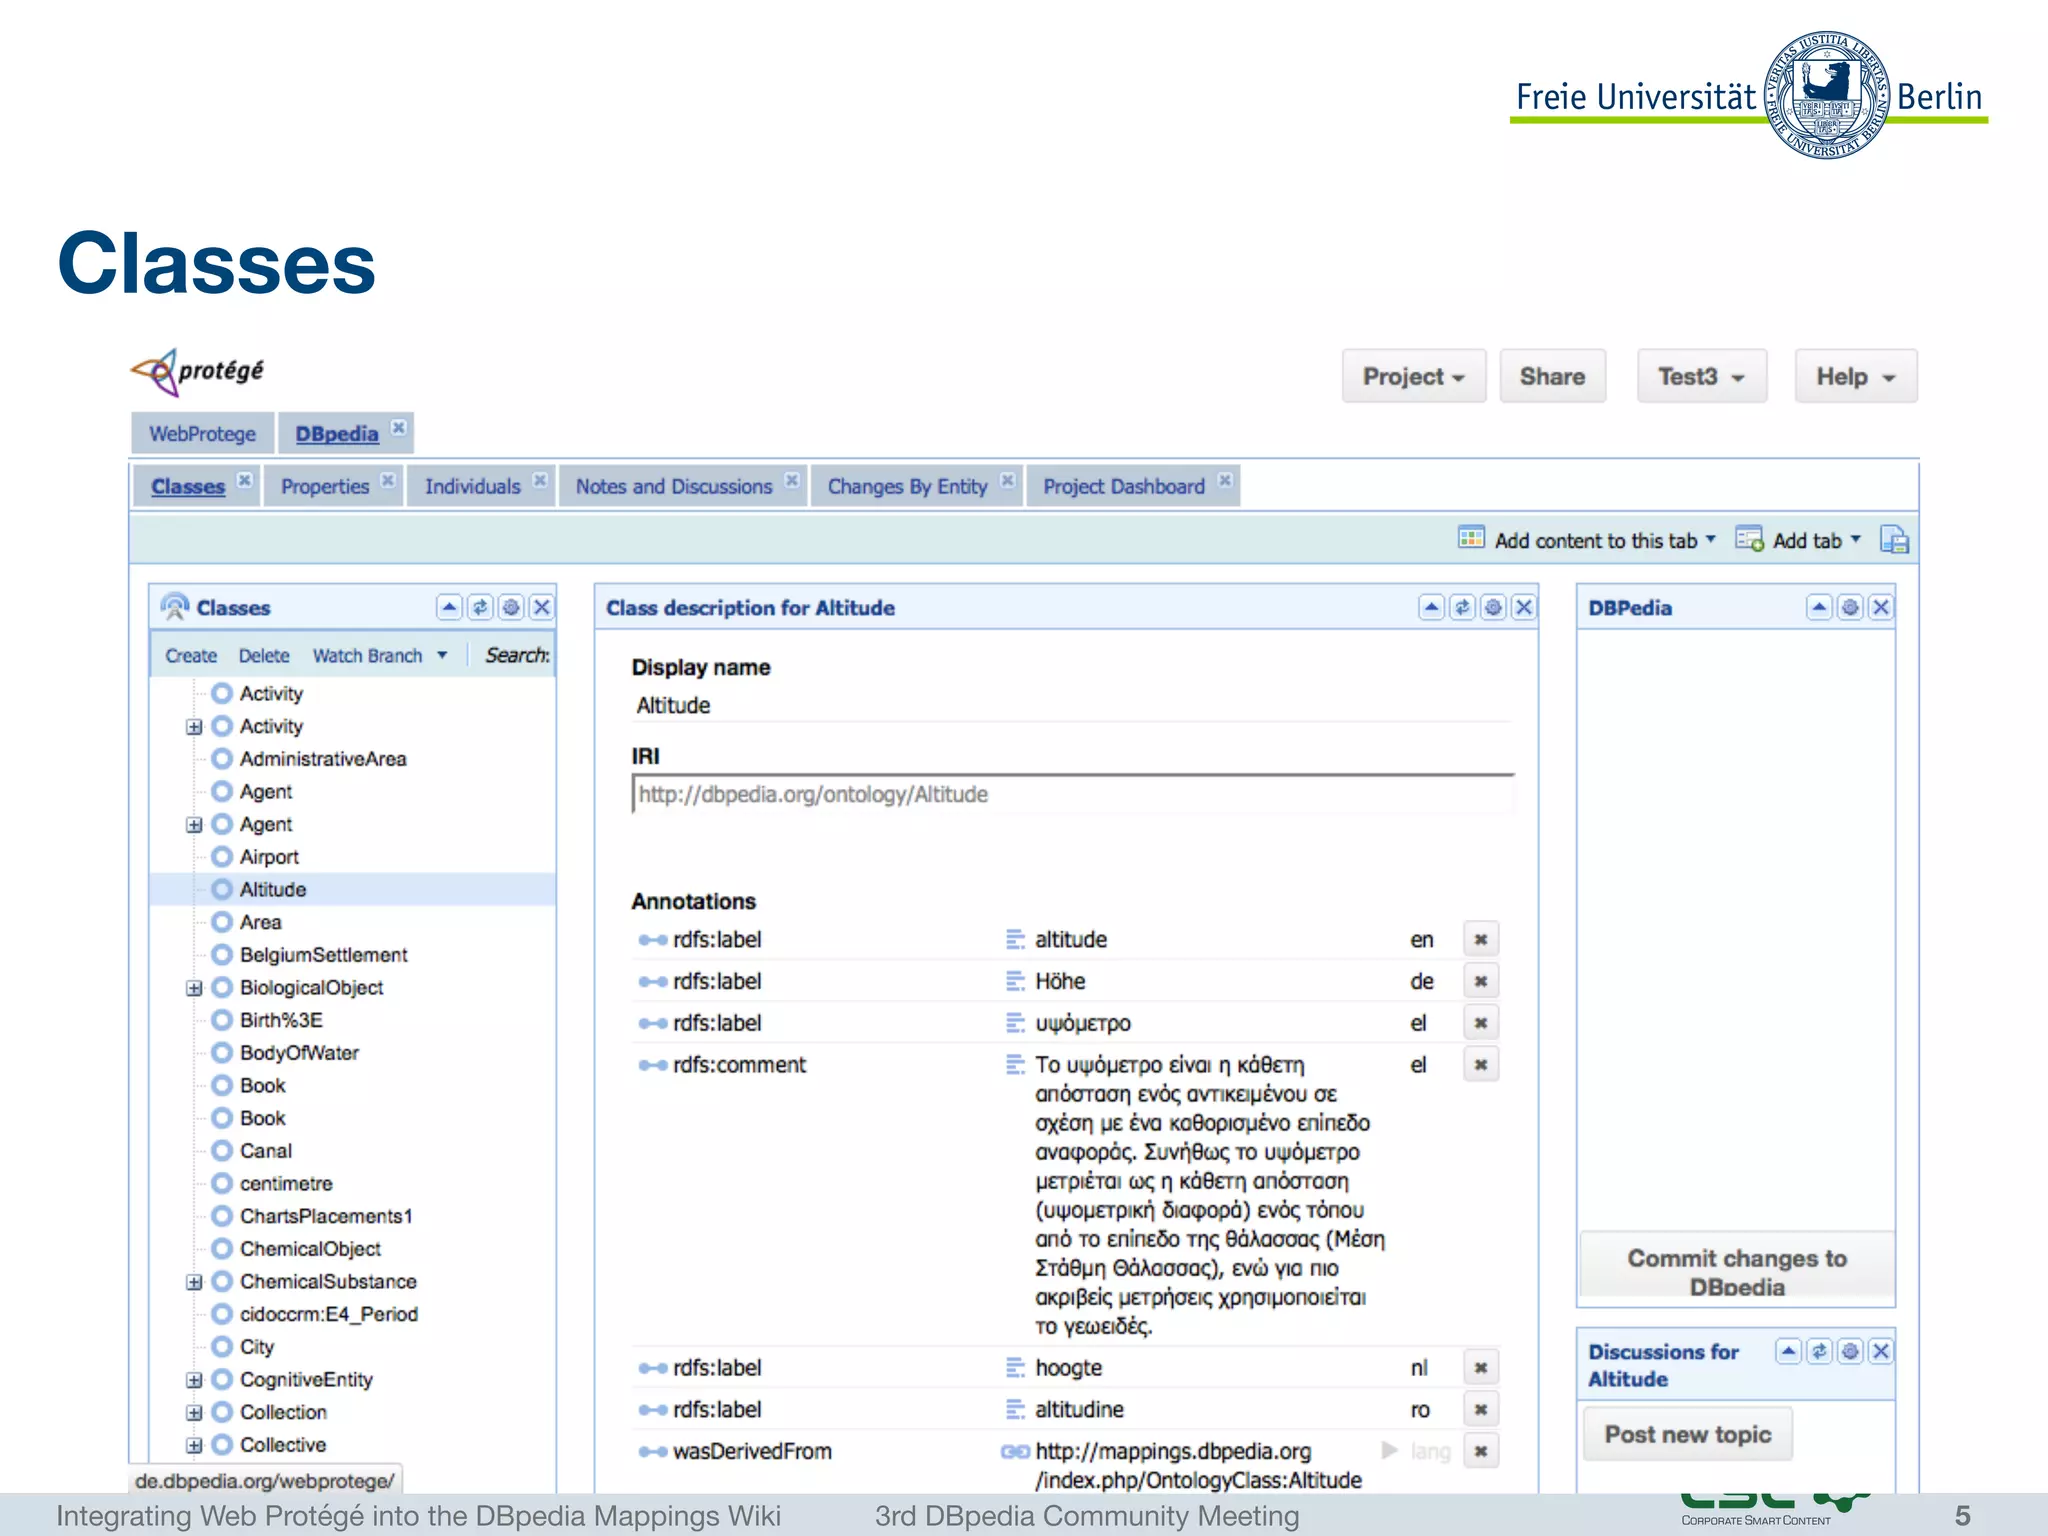Screen dimensions: 2048x1536
Task: Click Post new topic button
Action: (1688, 1434)
